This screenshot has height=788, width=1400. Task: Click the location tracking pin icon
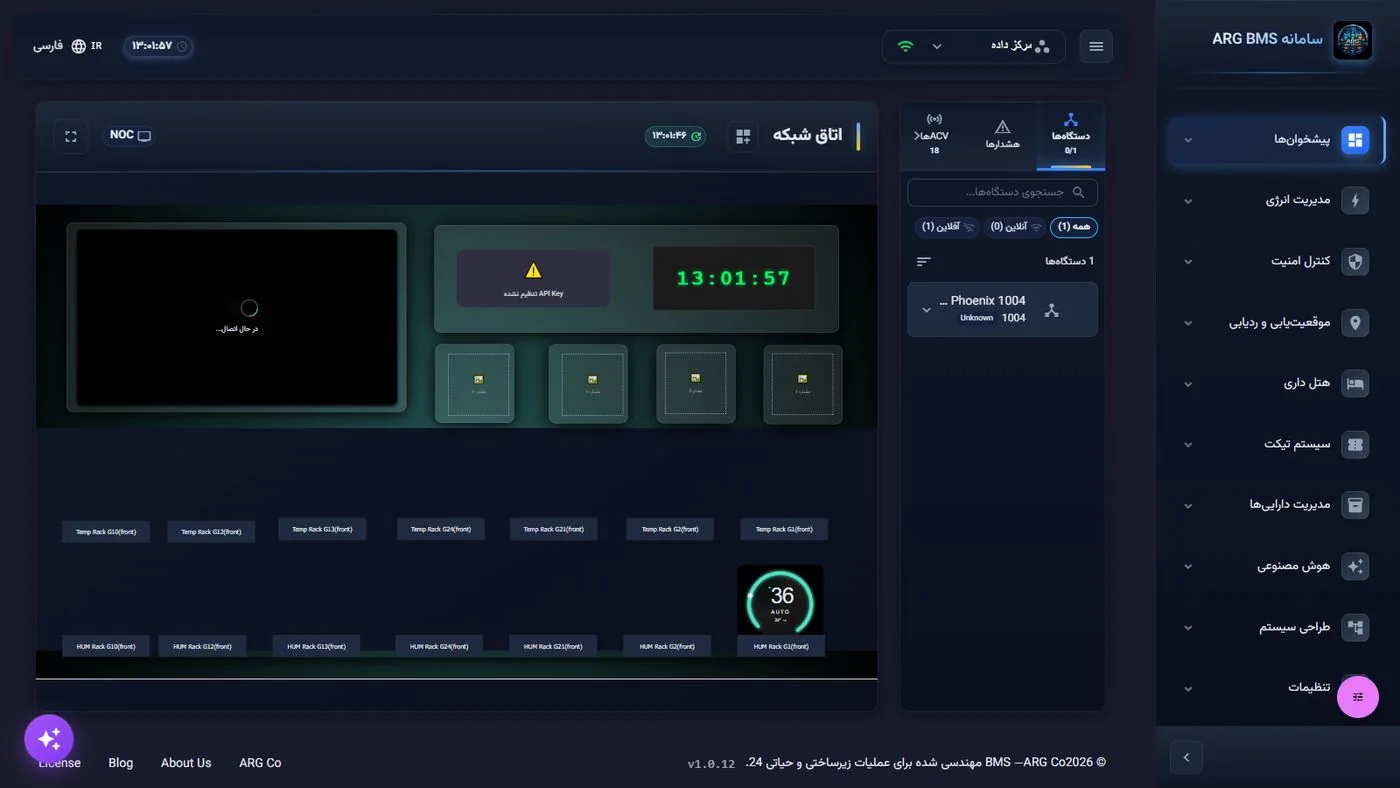1355,322
